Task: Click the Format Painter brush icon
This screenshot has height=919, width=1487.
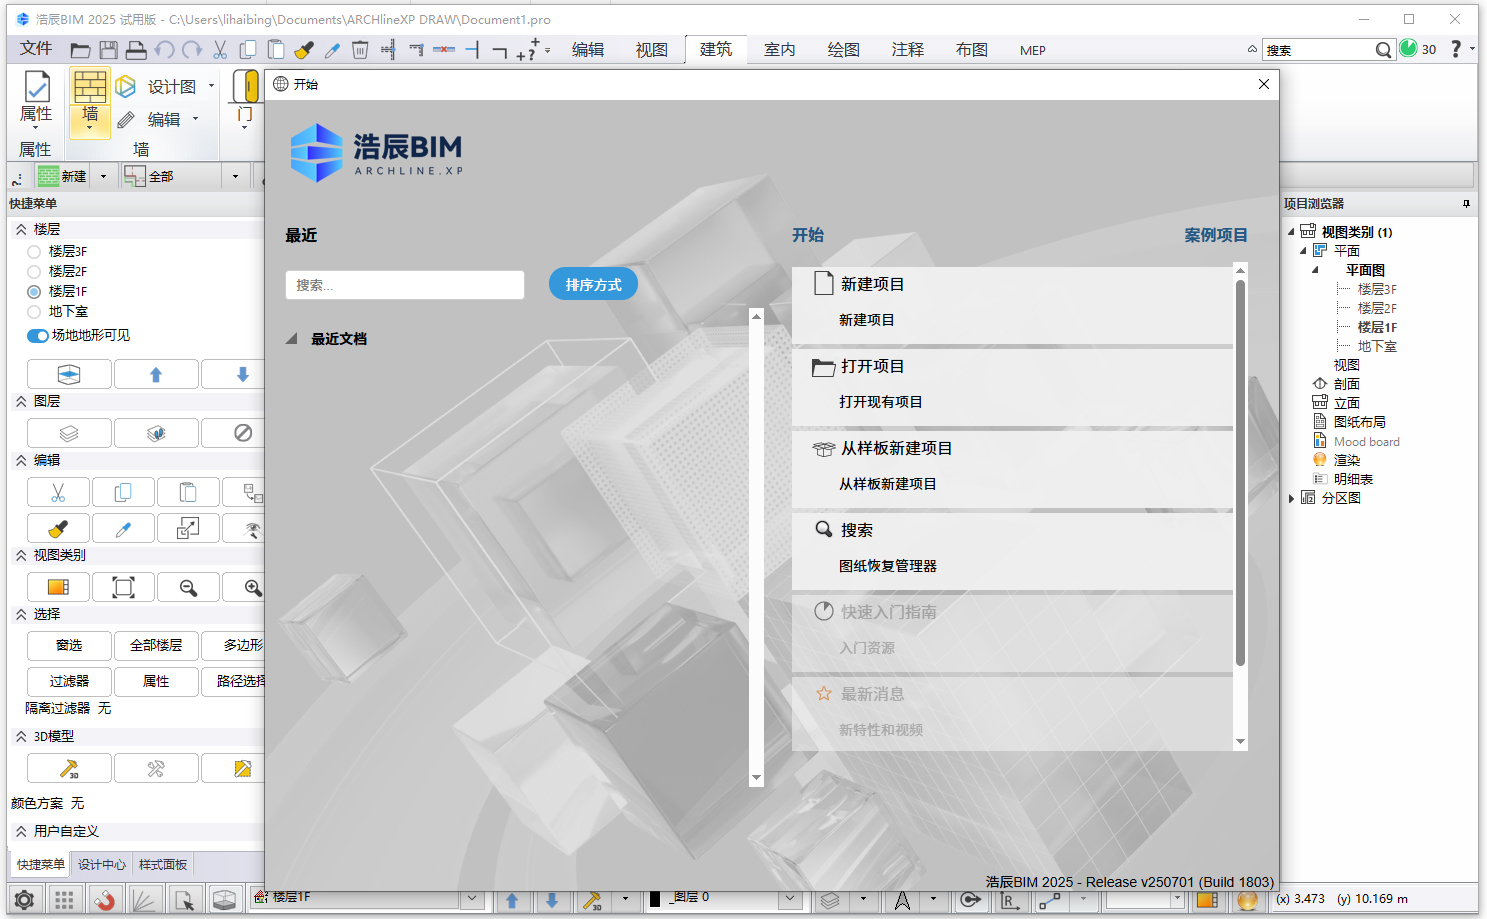Action: click(304, 49)
